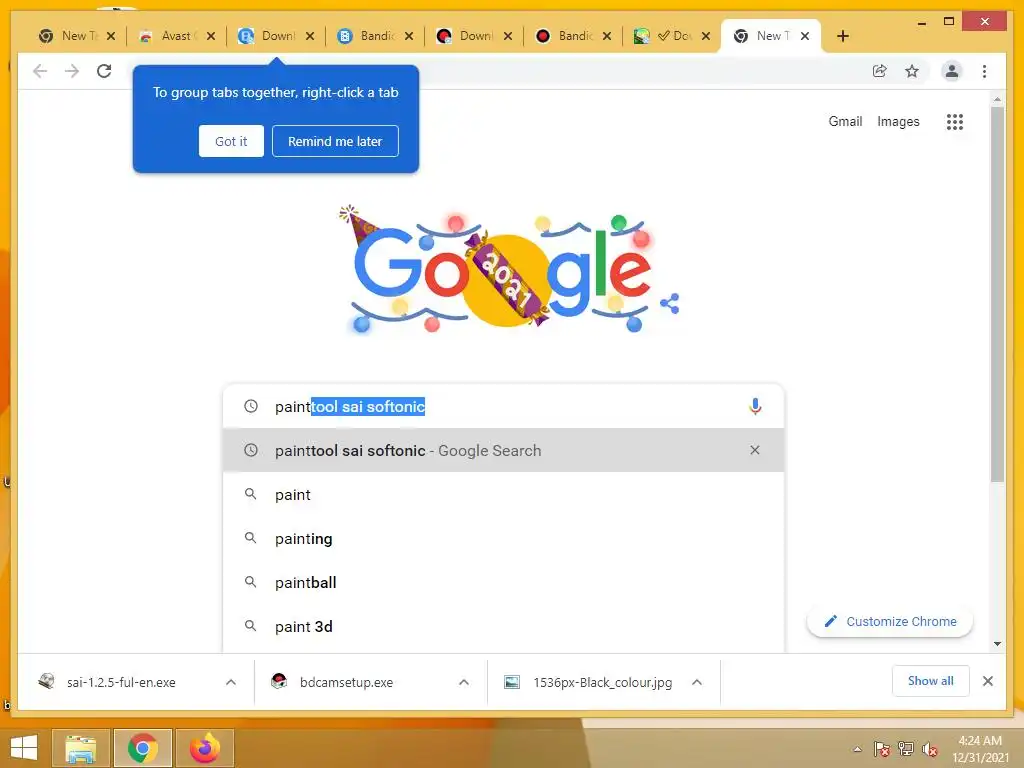Share this page icon in address bar
This screenshot has width=1024, height=768.
[880, 71]
